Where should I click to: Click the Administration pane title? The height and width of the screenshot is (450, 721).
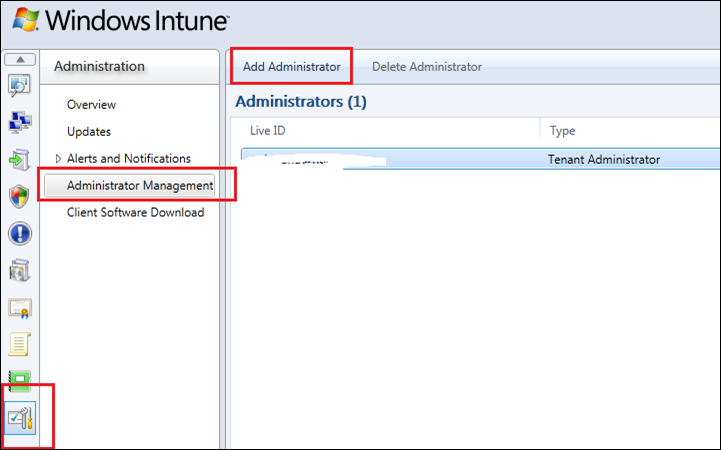pos(99,66)
